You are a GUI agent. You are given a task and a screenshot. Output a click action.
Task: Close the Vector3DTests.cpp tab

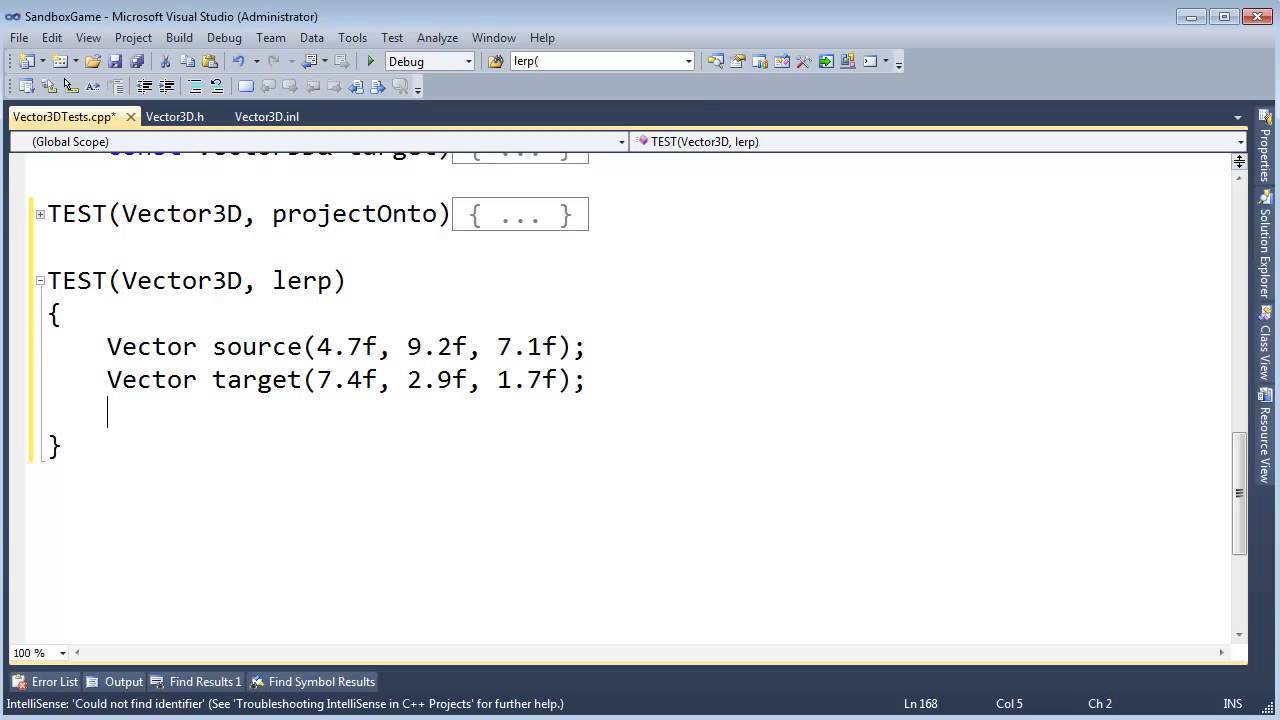point(130,117)
